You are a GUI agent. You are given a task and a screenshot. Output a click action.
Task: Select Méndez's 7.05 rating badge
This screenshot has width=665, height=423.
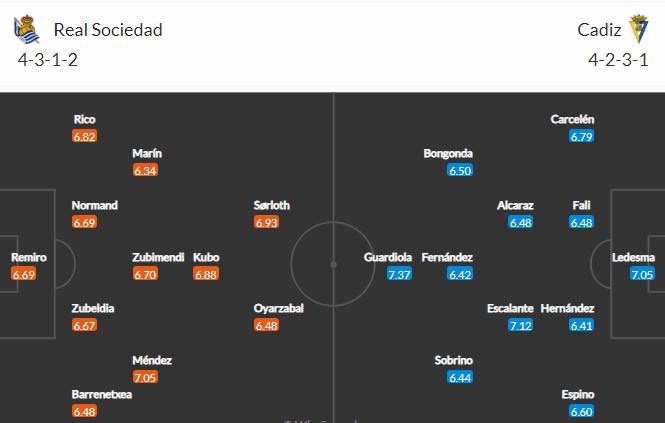click(145, 377)
